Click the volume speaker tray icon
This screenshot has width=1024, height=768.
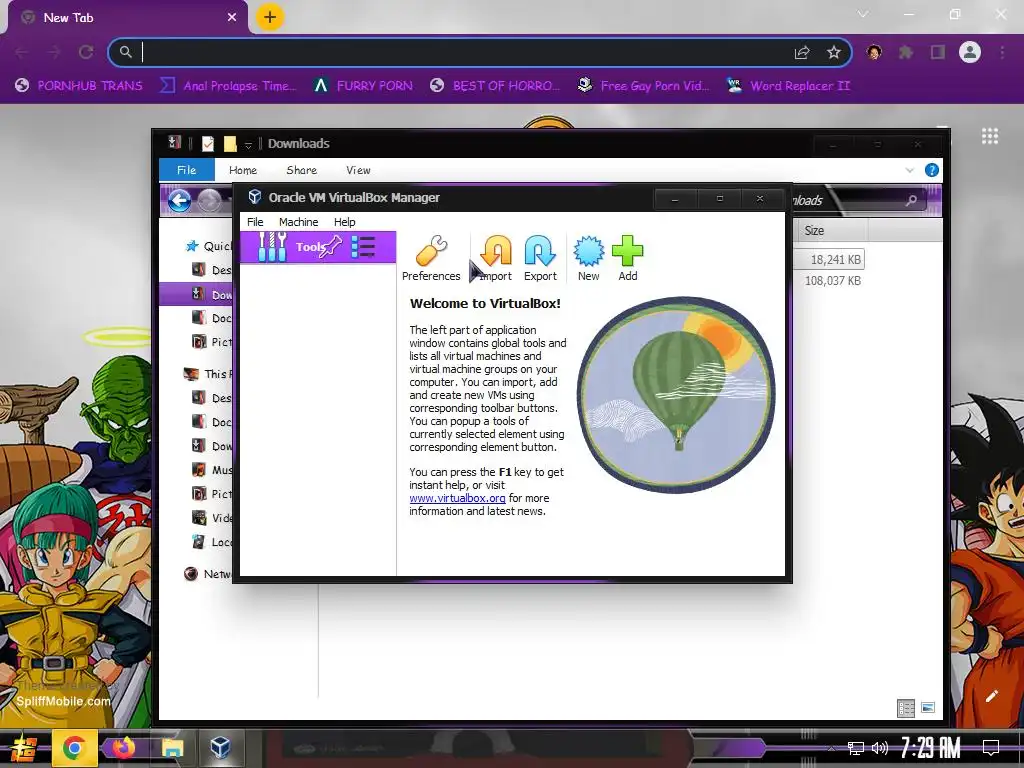pyautogui.click(x=880, y=748)
